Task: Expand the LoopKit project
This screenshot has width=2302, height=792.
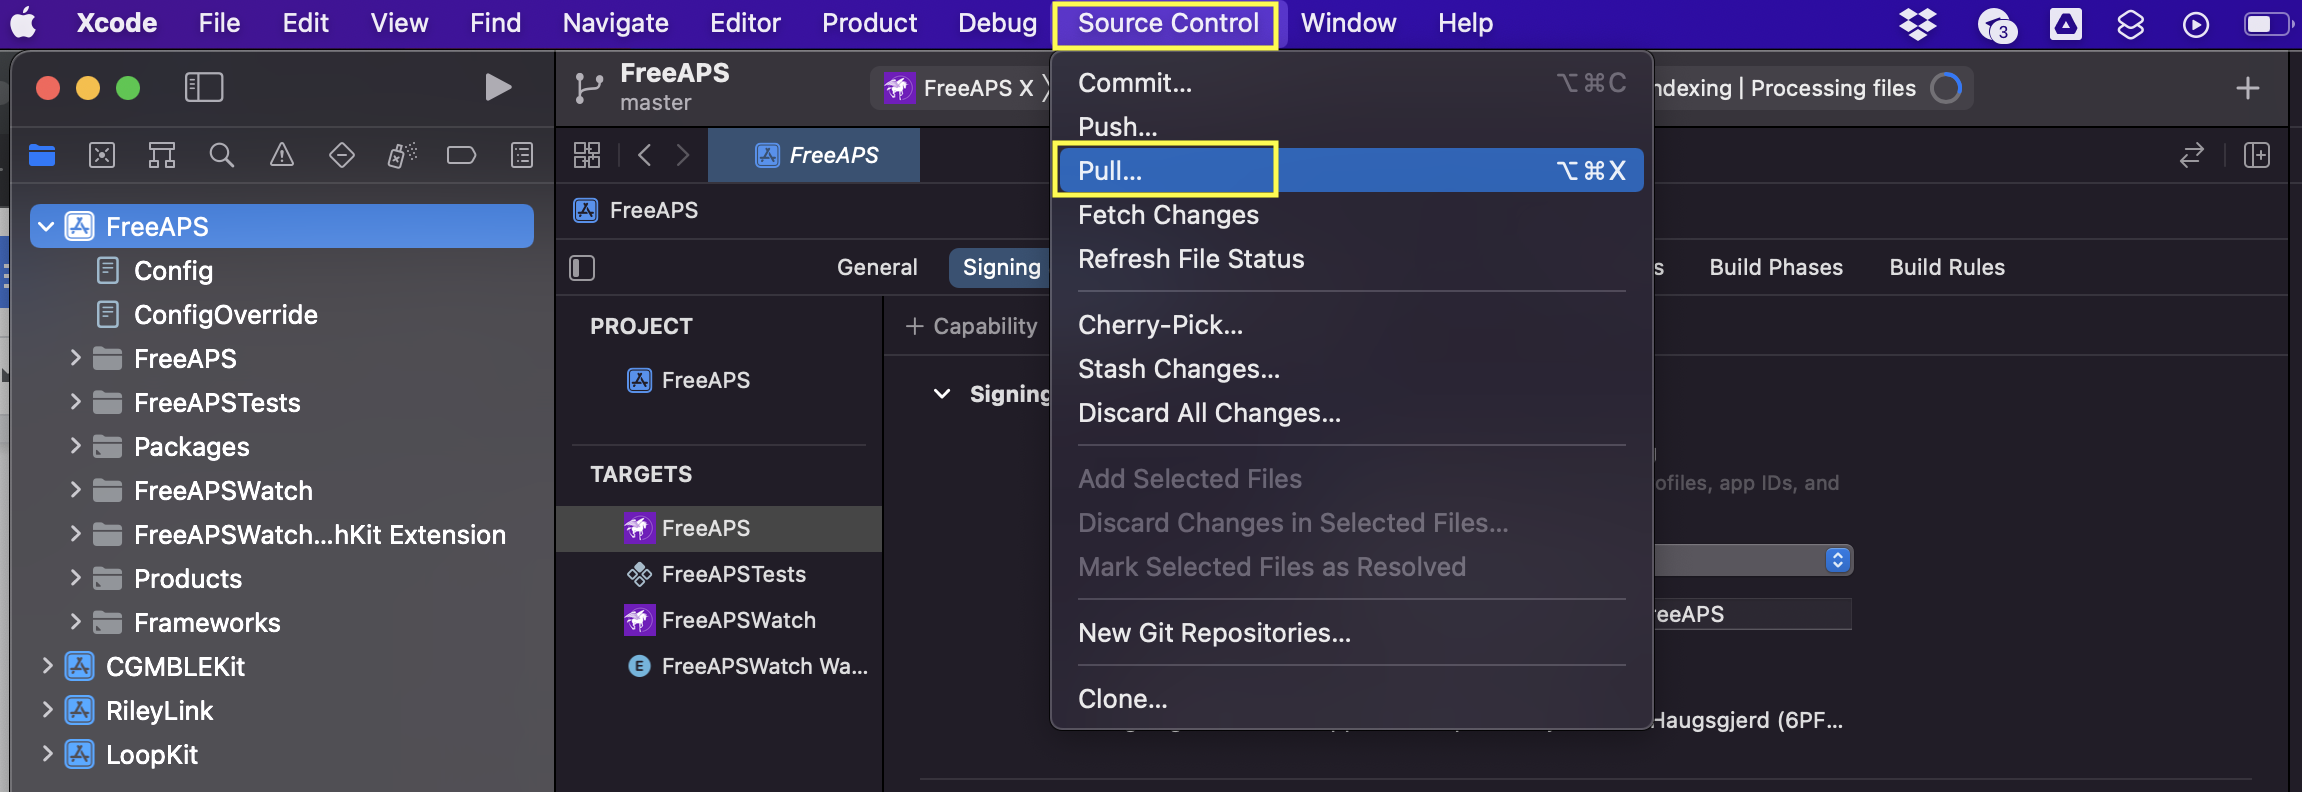Action: point(46,754)
